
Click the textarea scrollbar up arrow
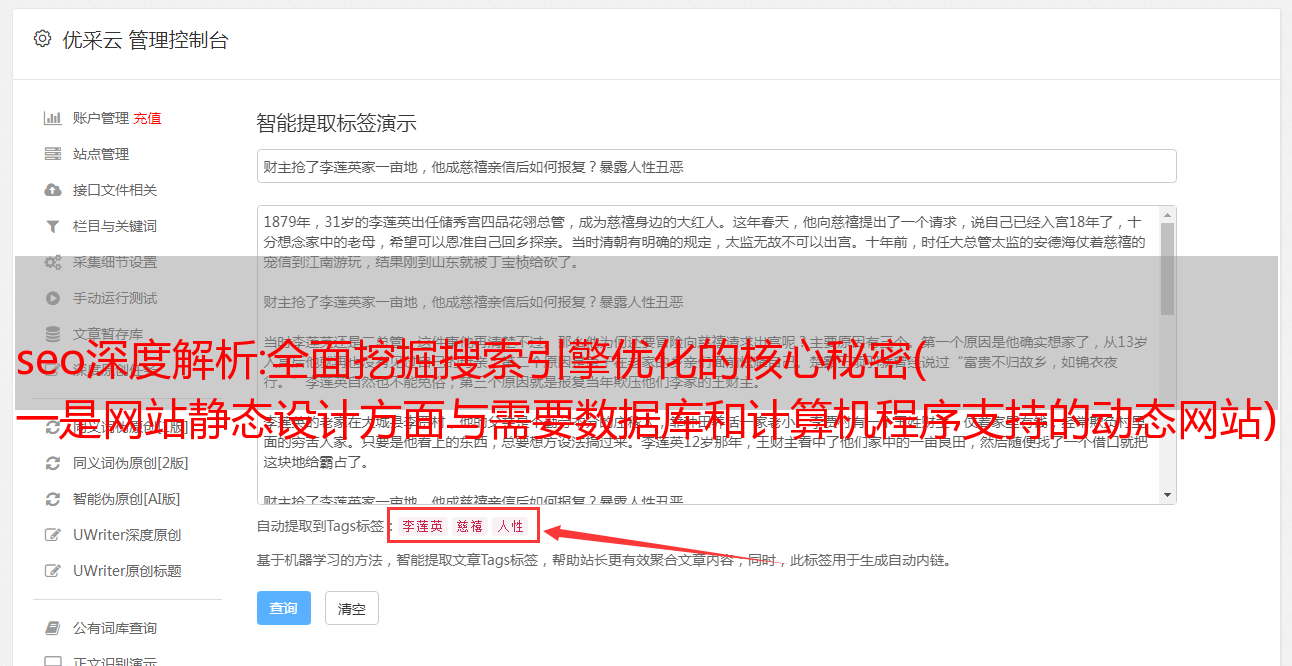1167,214
